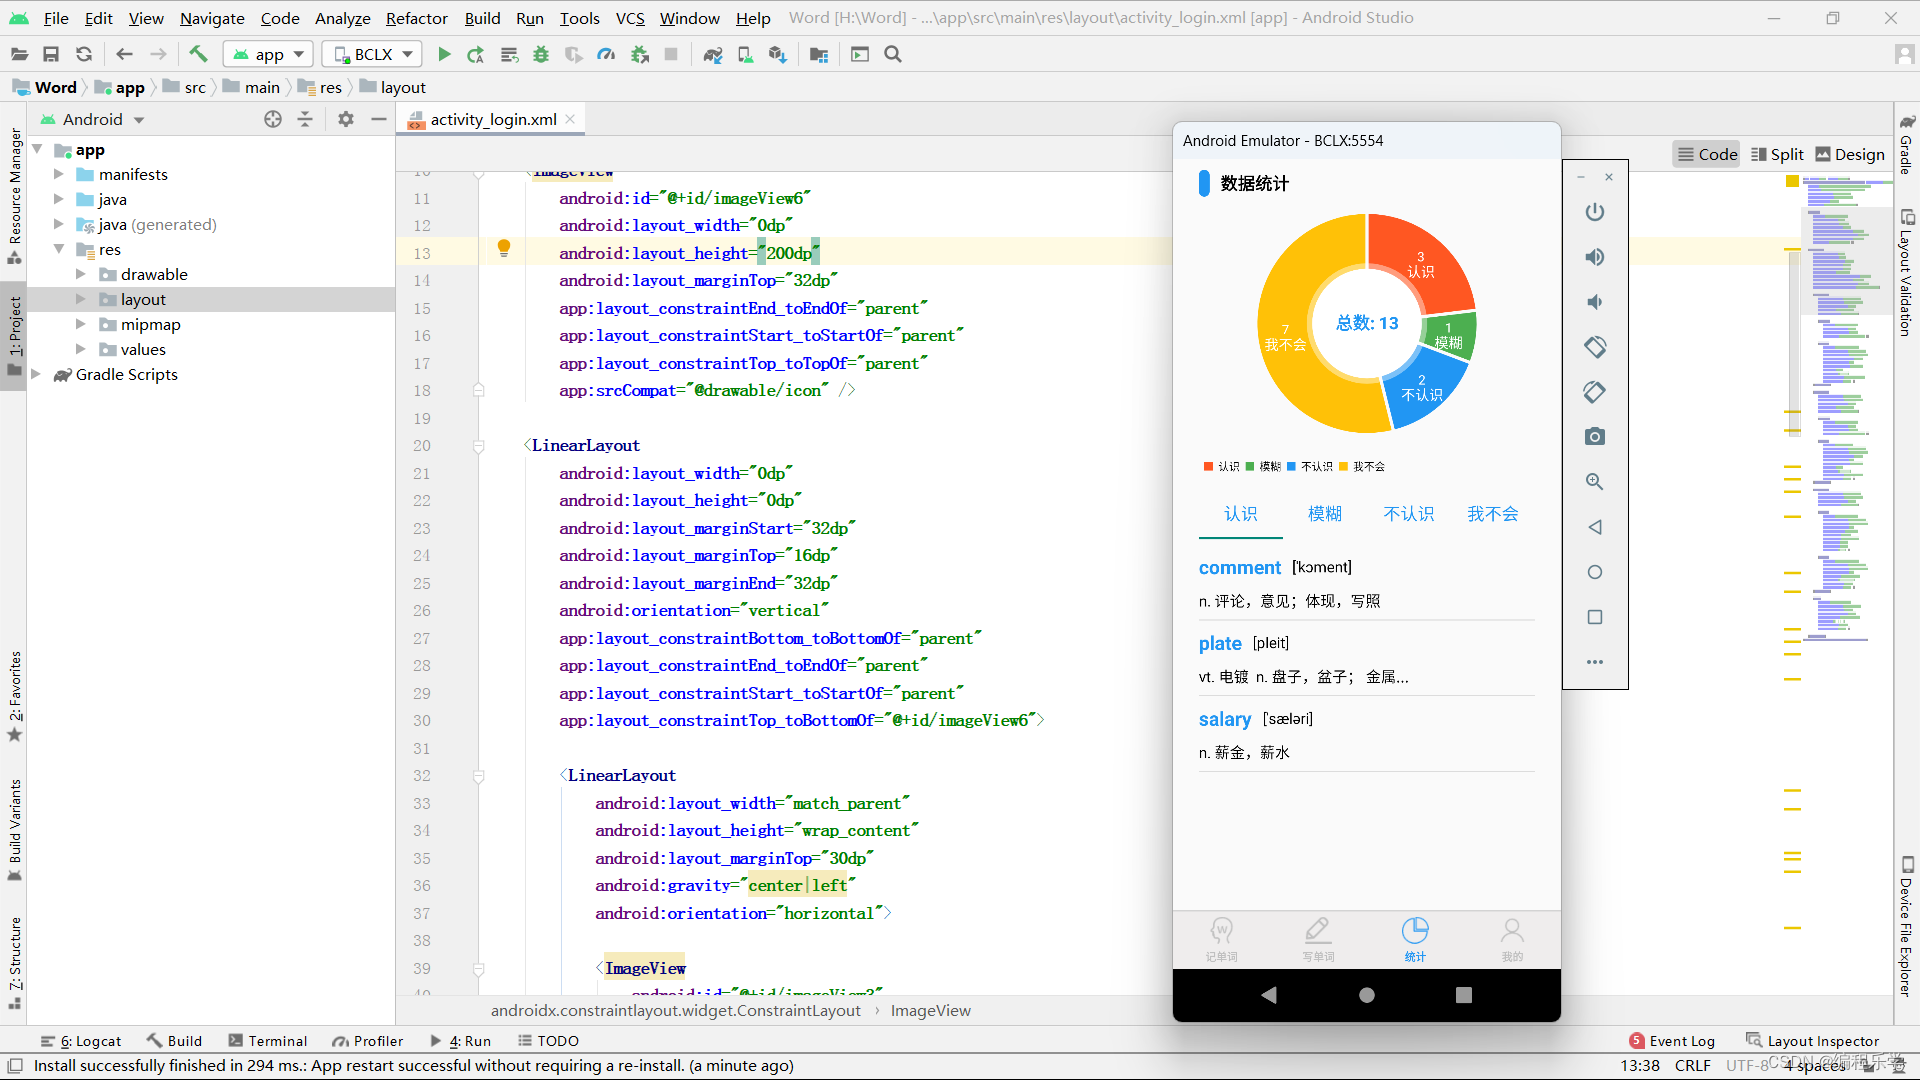The height and width of the screenshot is (1080, 1920).
Task: Click the emulator rotate left icon
Action: pos(1594,347)
